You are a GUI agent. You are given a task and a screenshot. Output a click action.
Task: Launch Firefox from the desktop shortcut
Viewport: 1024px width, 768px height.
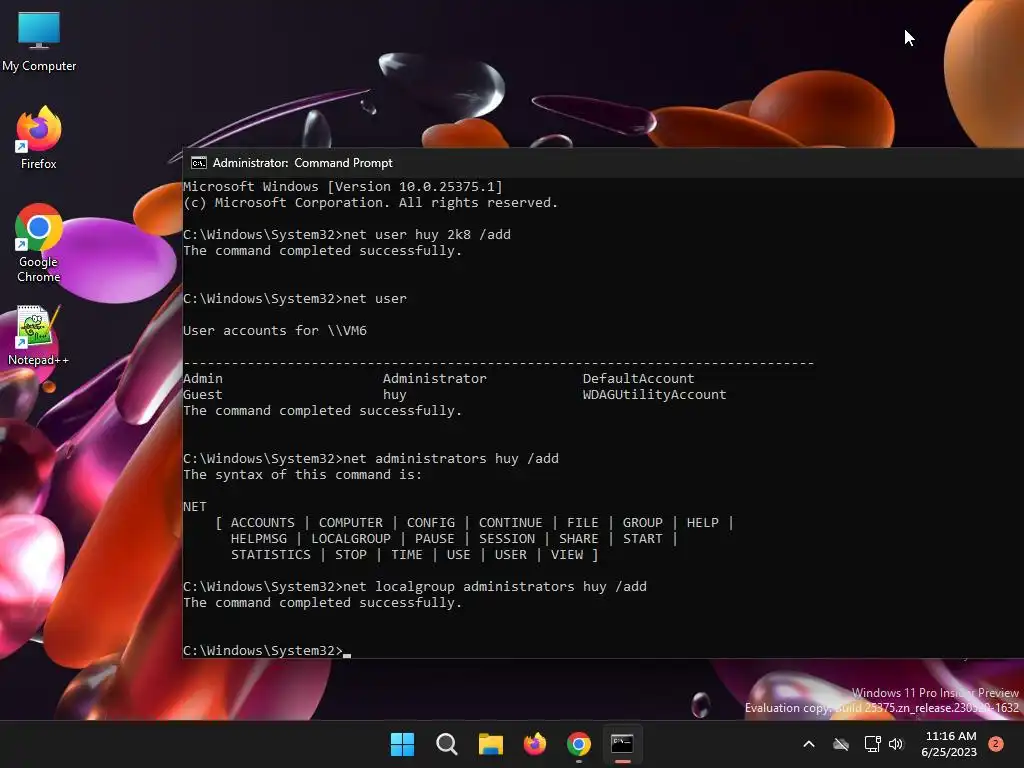click(39, 138)
